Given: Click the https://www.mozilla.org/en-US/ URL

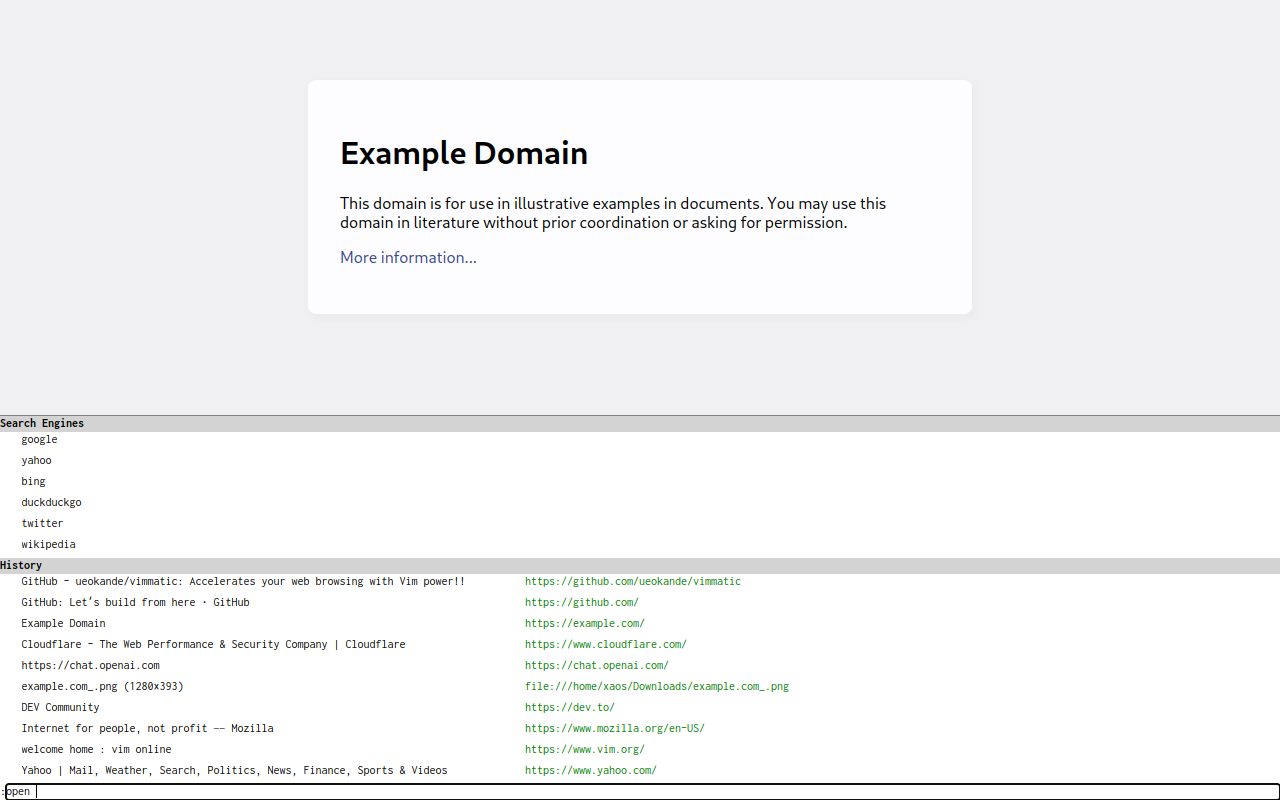Looking at the screenshot, I should (x=615, y=729).
